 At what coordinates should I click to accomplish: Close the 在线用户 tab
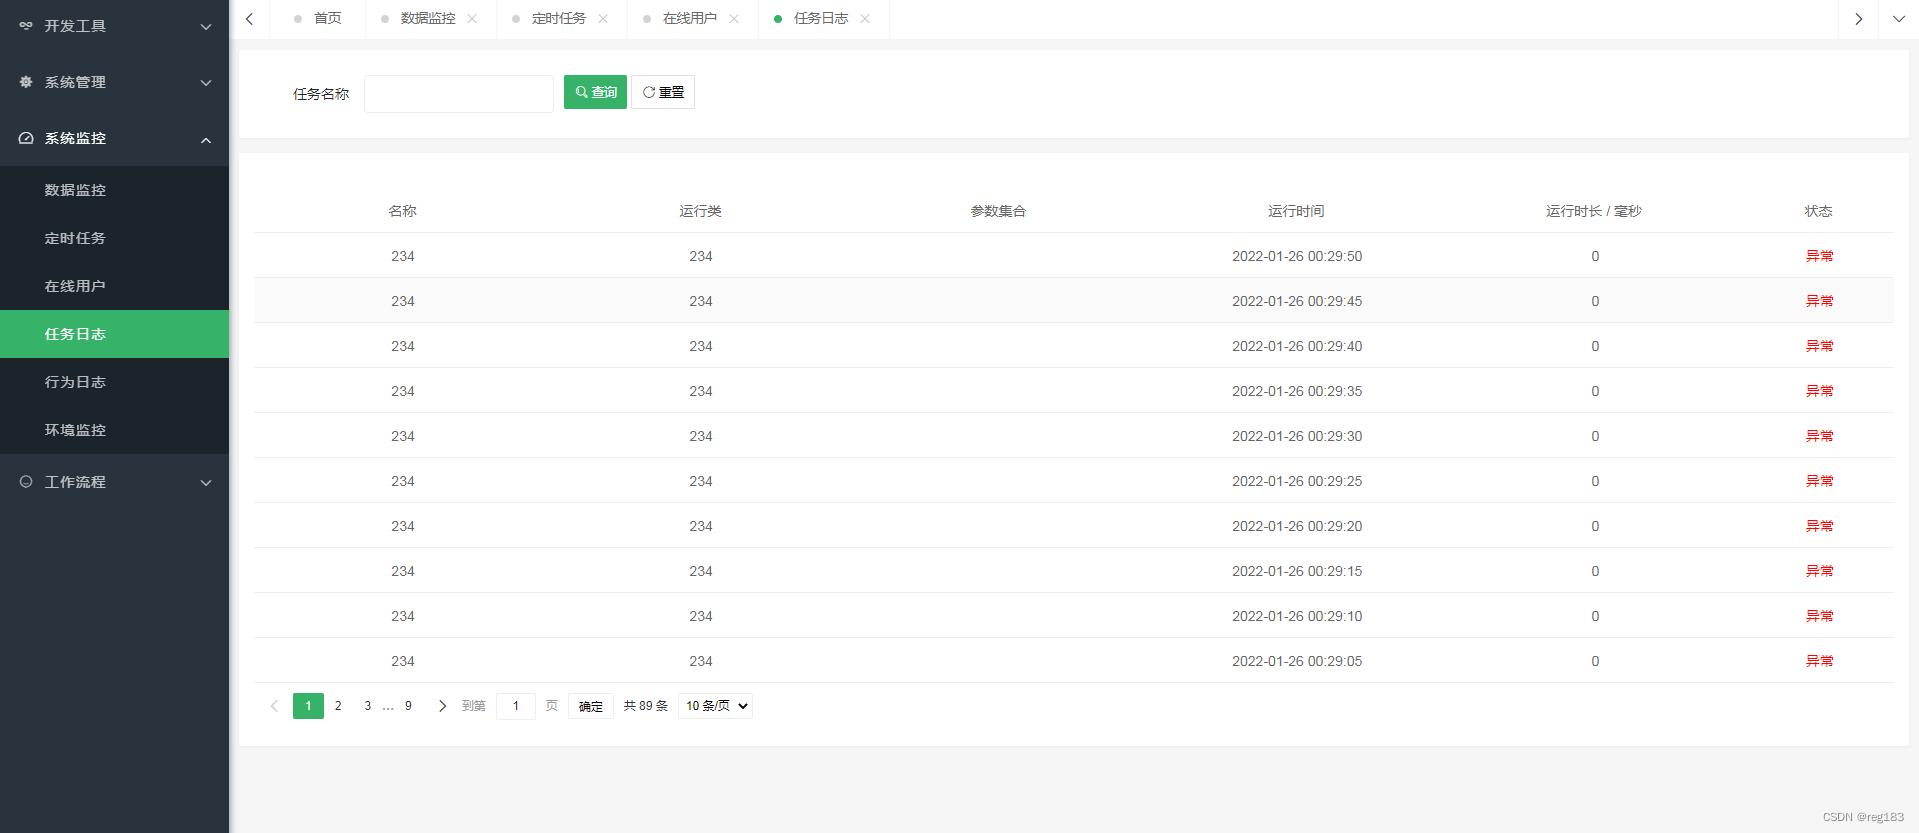734,19
